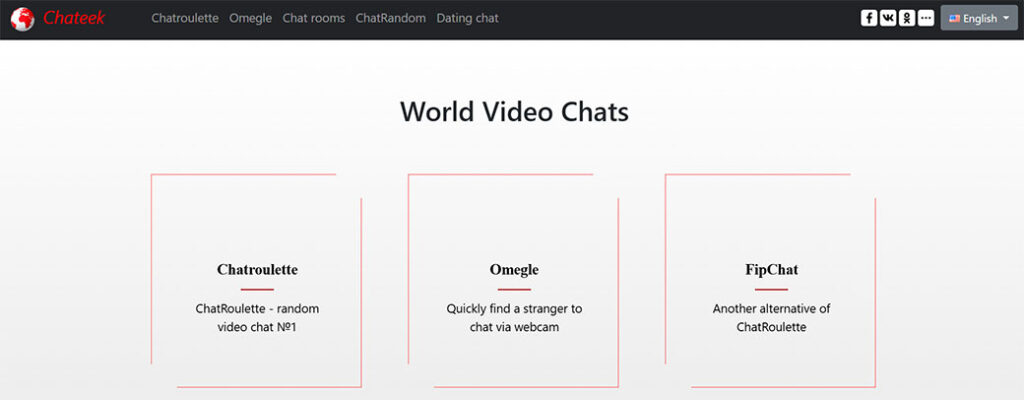Navigate to Dating chat
1024x400 pixels.
467,18
